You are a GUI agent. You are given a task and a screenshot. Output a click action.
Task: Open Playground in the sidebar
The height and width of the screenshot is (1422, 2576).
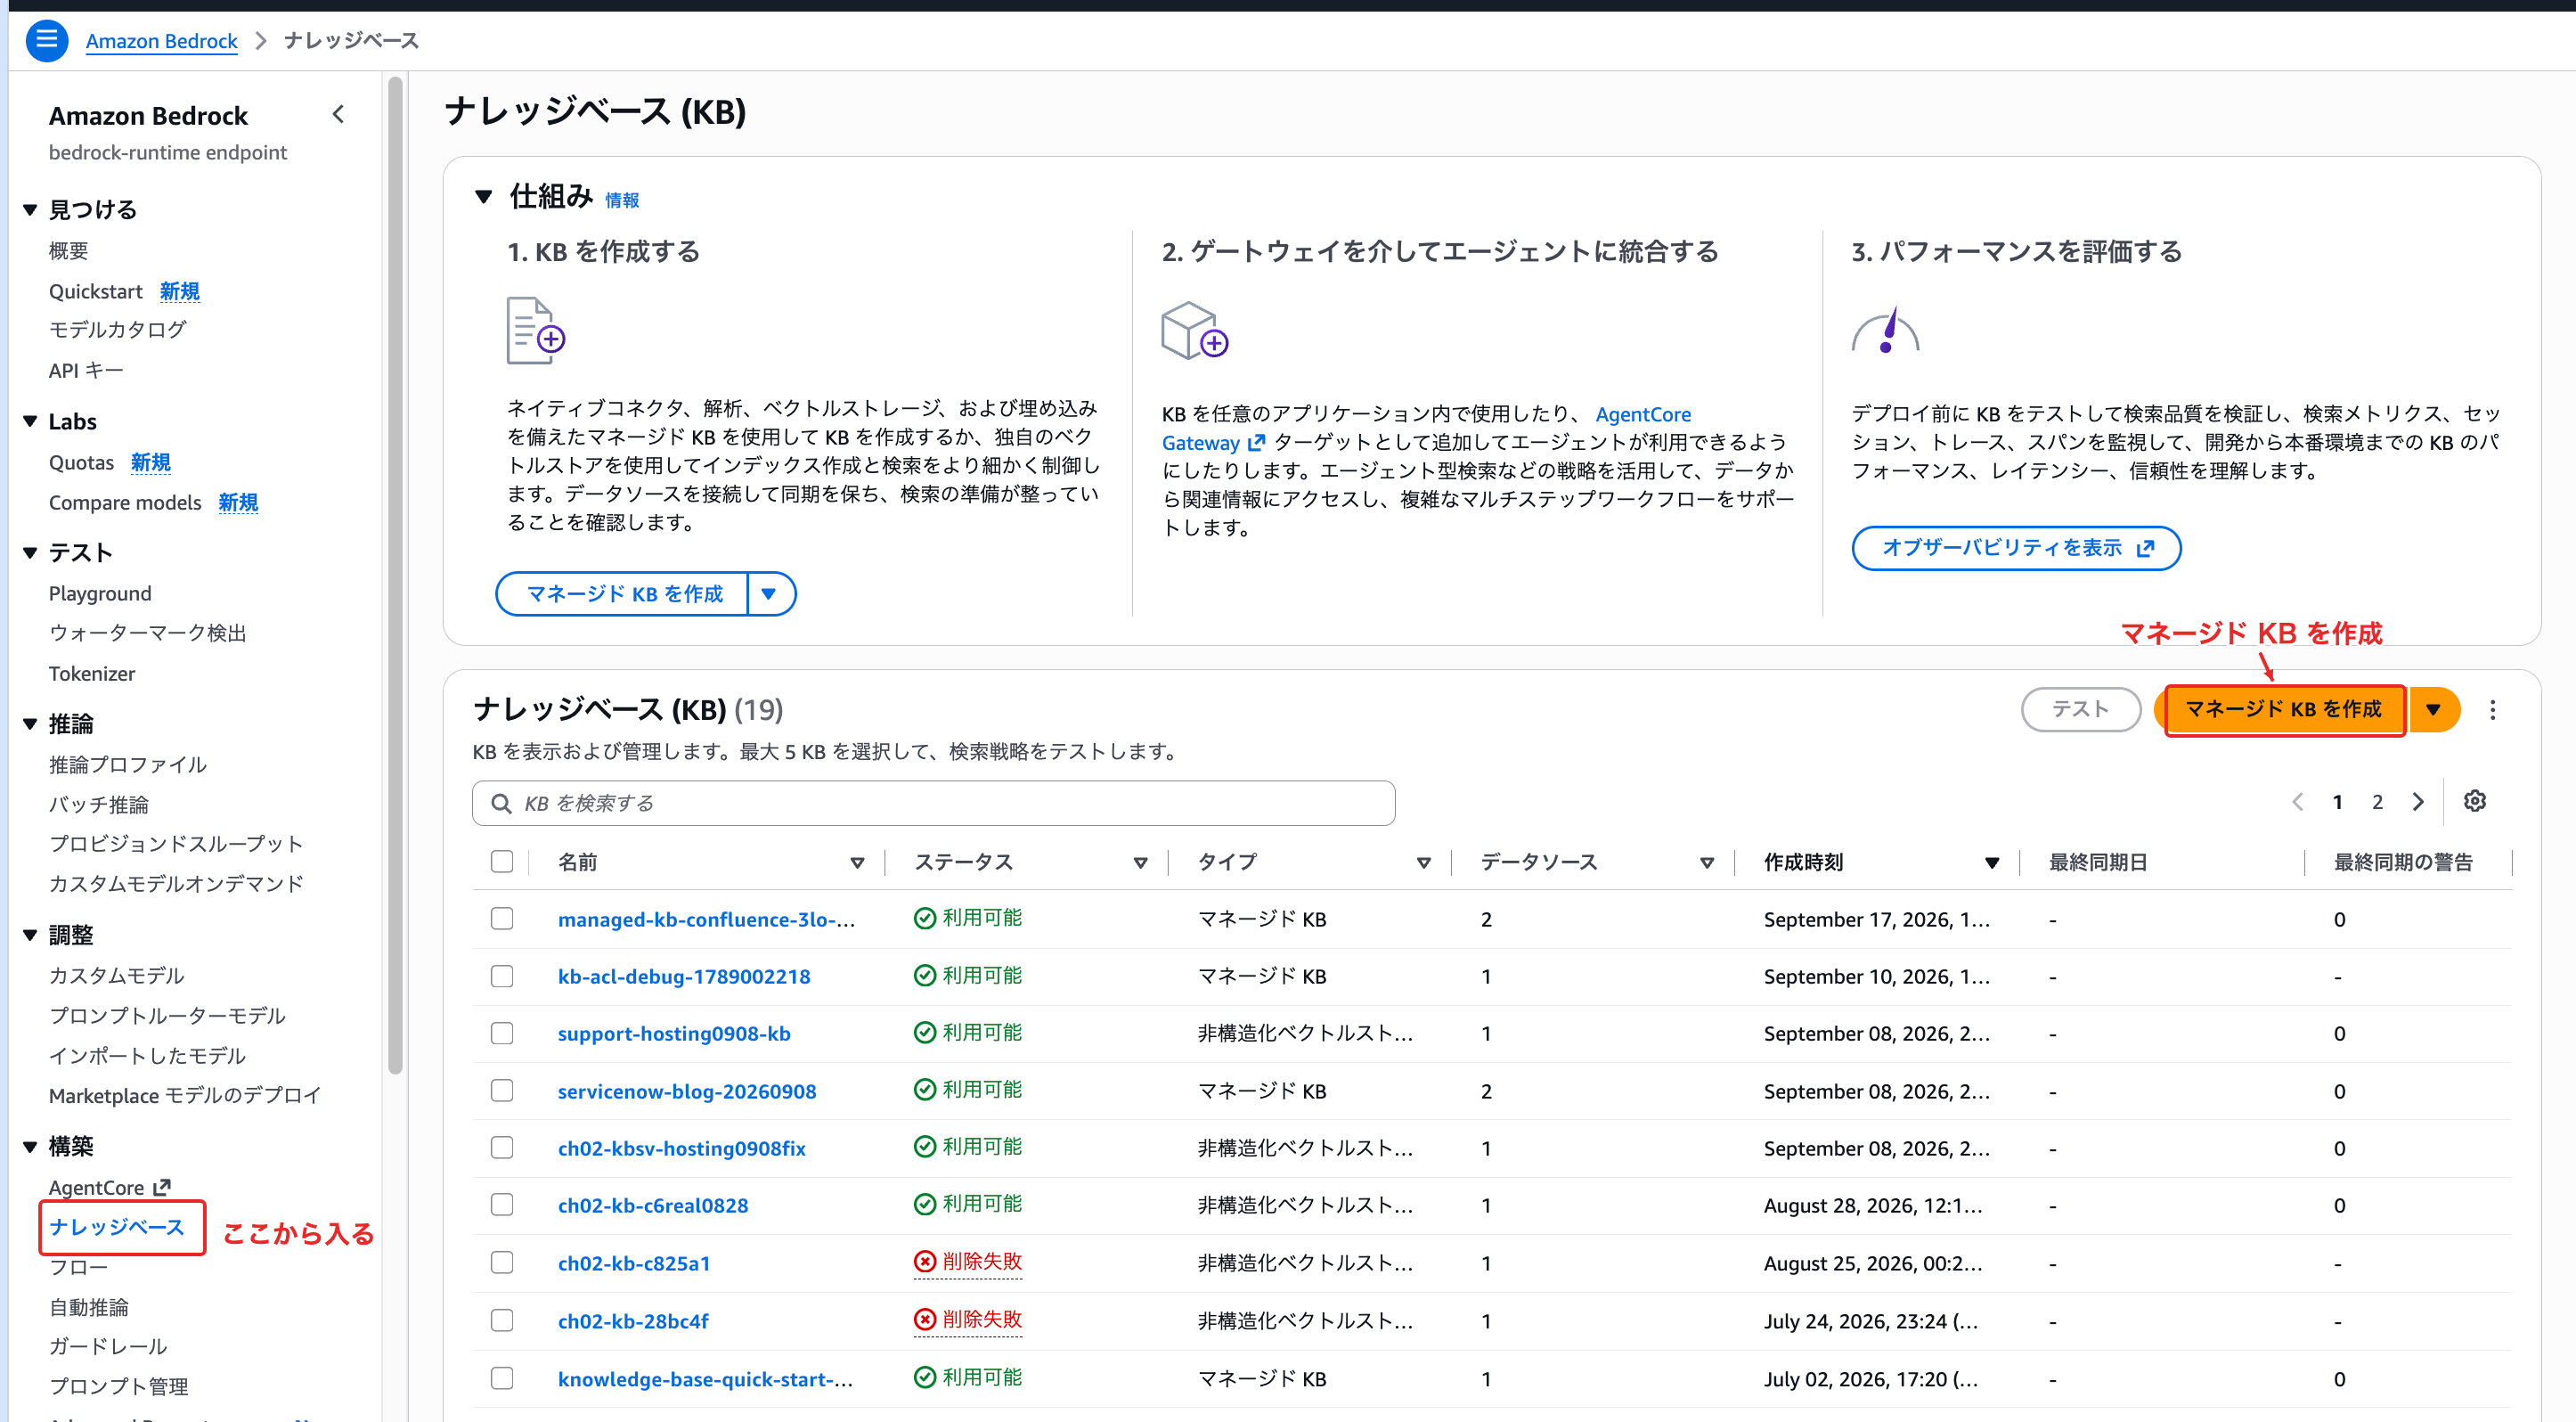pos(100,593)
